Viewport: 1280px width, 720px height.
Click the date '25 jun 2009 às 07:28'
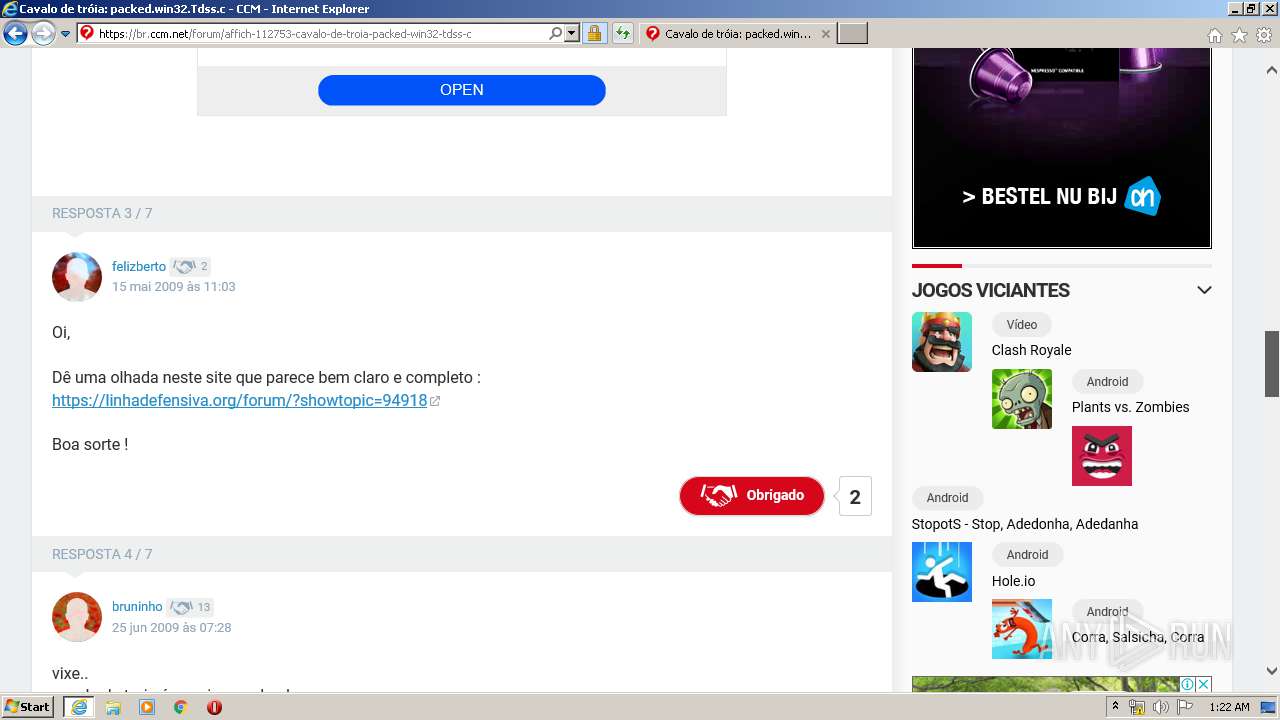[172, 628]
